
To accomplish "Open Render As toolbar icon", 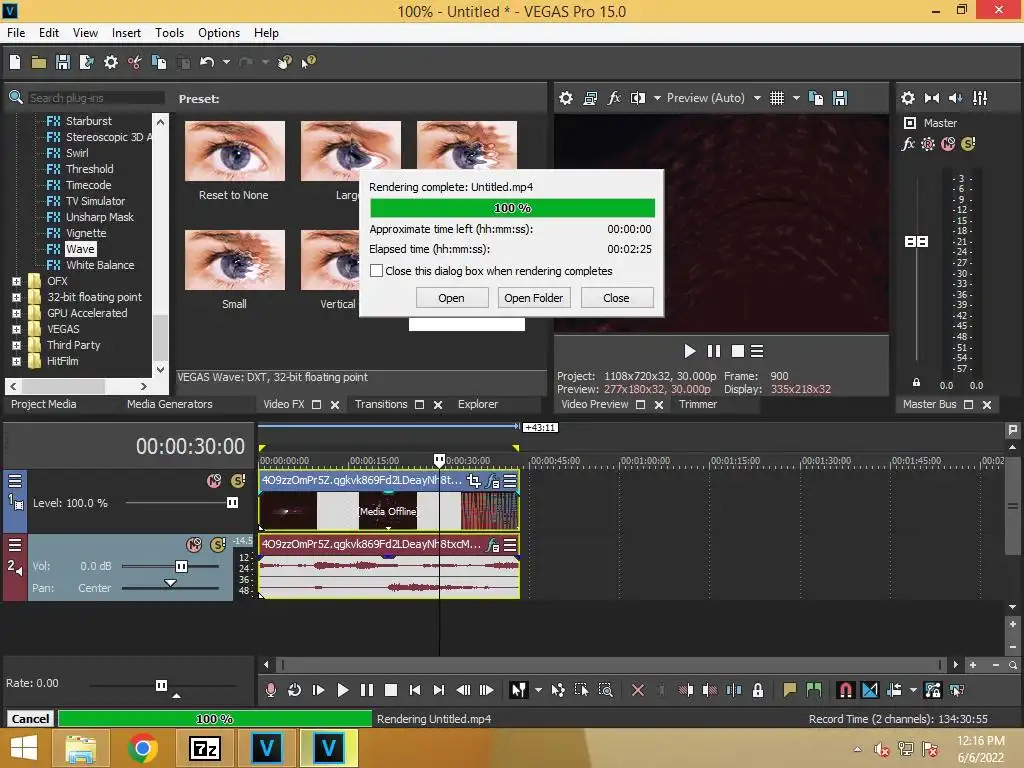I will point(86,62).
